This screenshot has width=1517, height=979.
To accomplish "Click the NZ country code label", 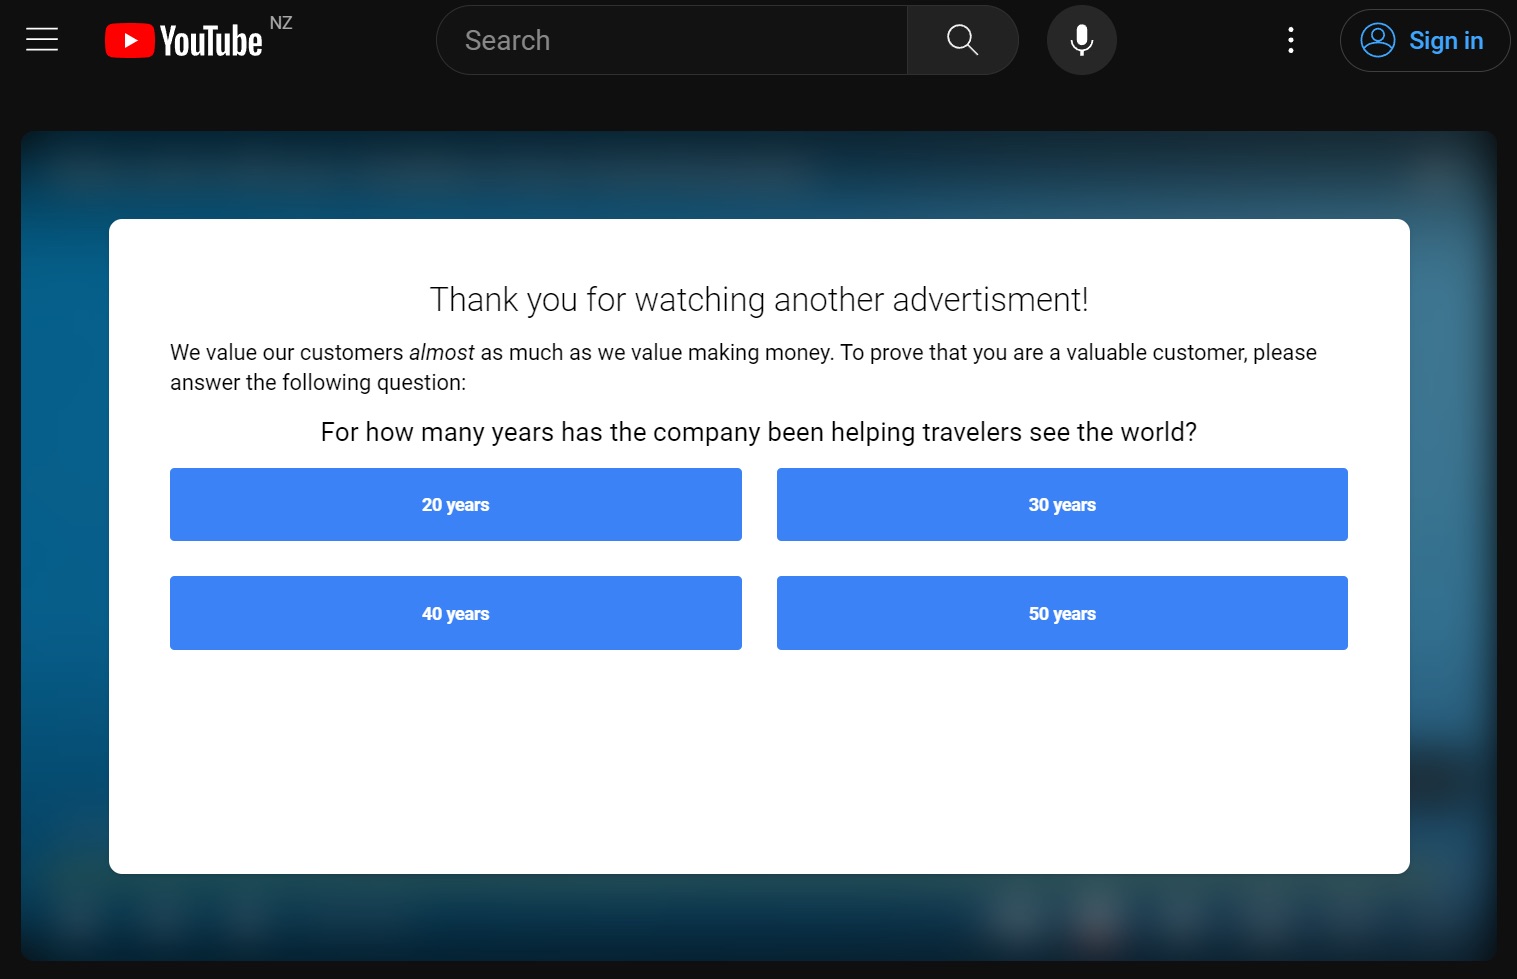I will 281,23.
